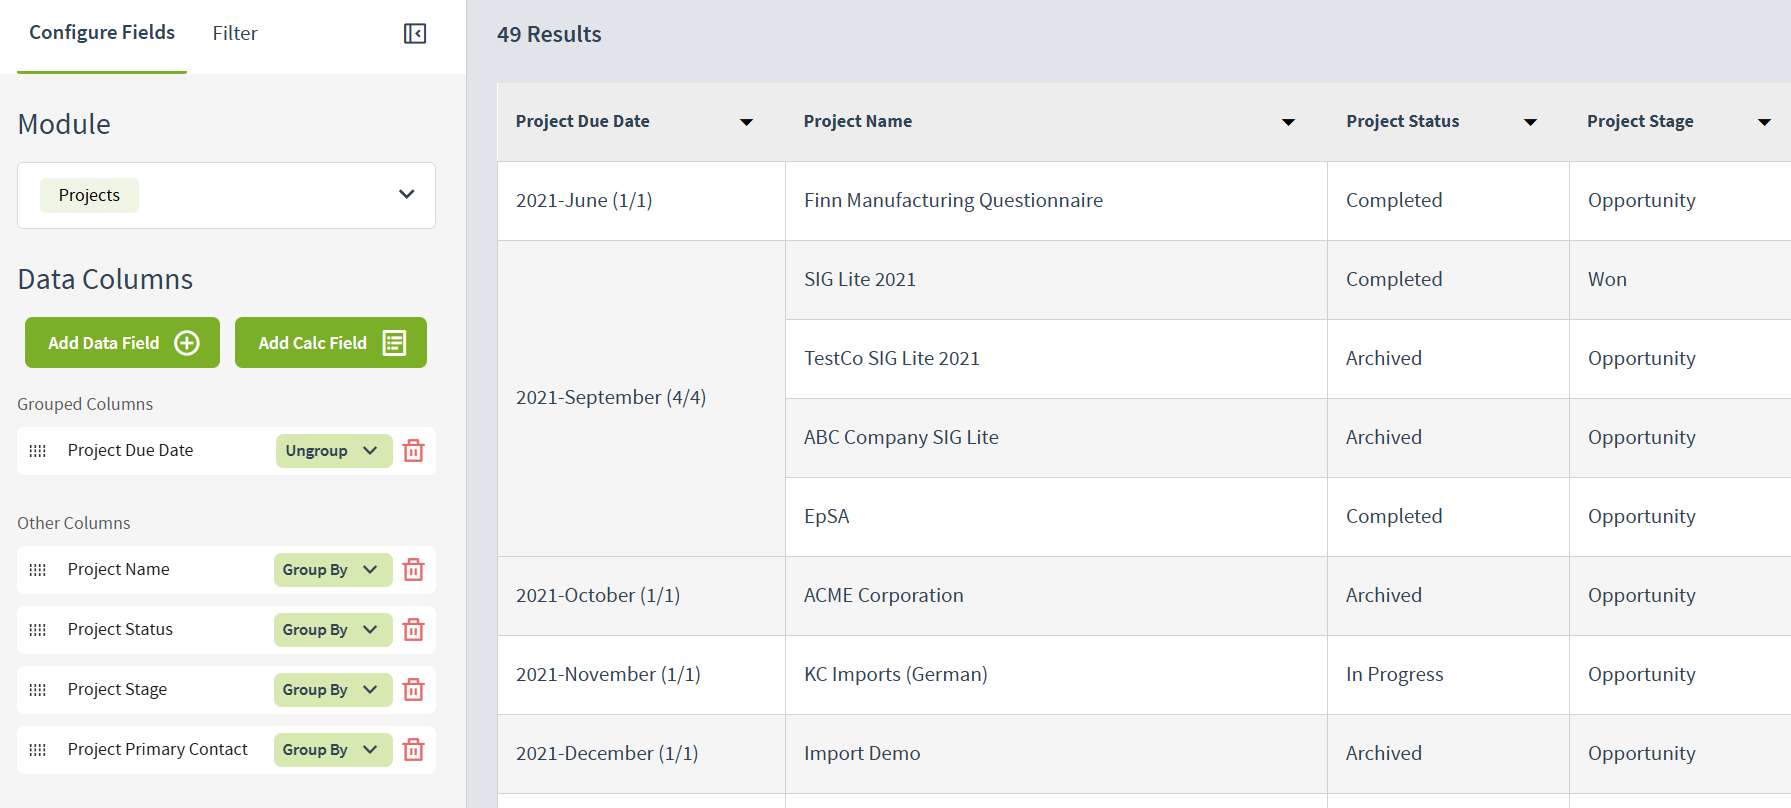Open the Ungroup dropdown for Project Due Date
Viewport: 1791px width, 808px height.
pos(333,451)
